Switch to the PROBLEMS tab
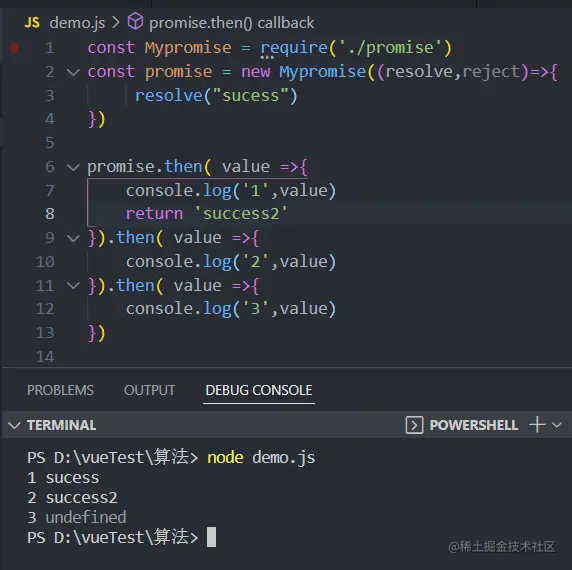Screen dimensions: 572x570 pyautogui.click(x=61, y=390)
